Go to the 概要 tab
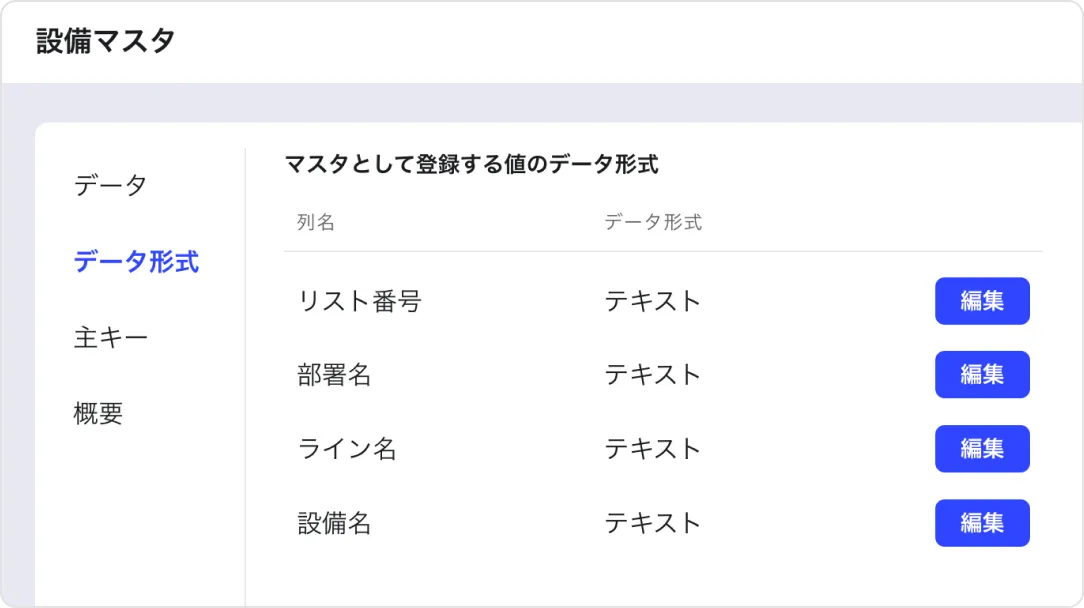Image resolution: width=1084 pixels, height=608 pixels. (98, 413)
